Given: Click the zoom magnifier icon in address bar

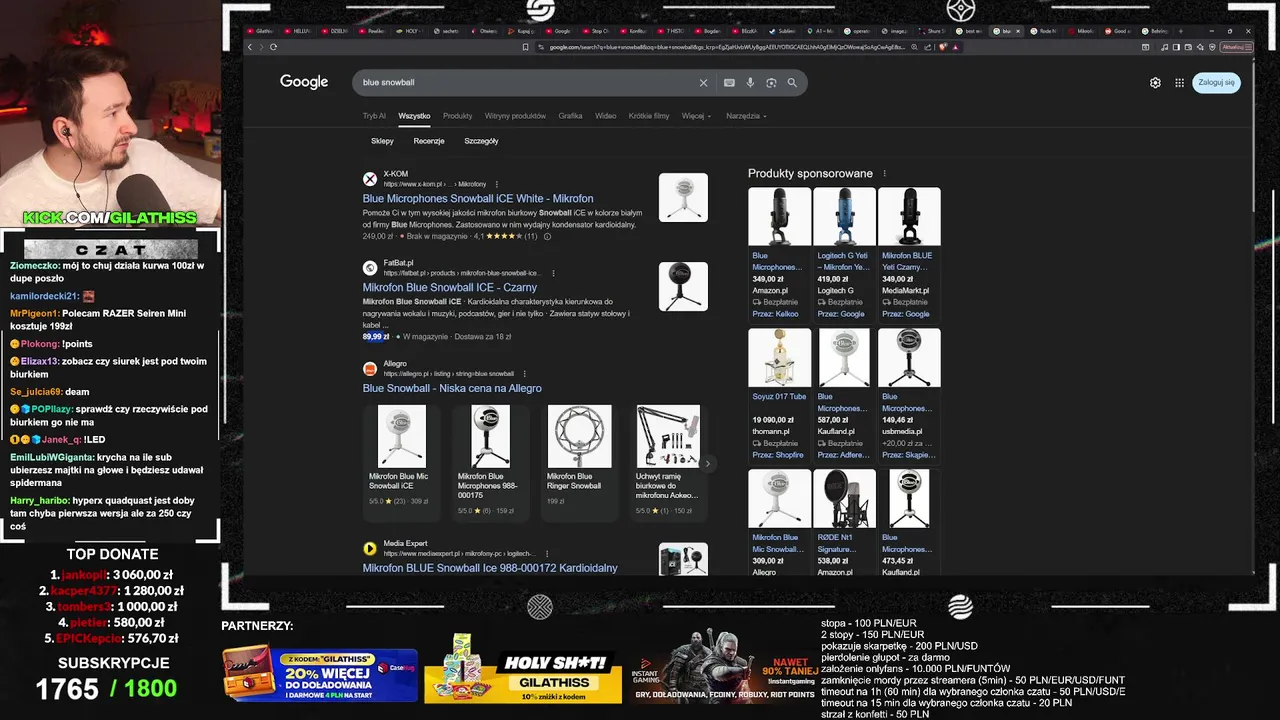Looking at the screenshot, I should (x=914, y=47).
